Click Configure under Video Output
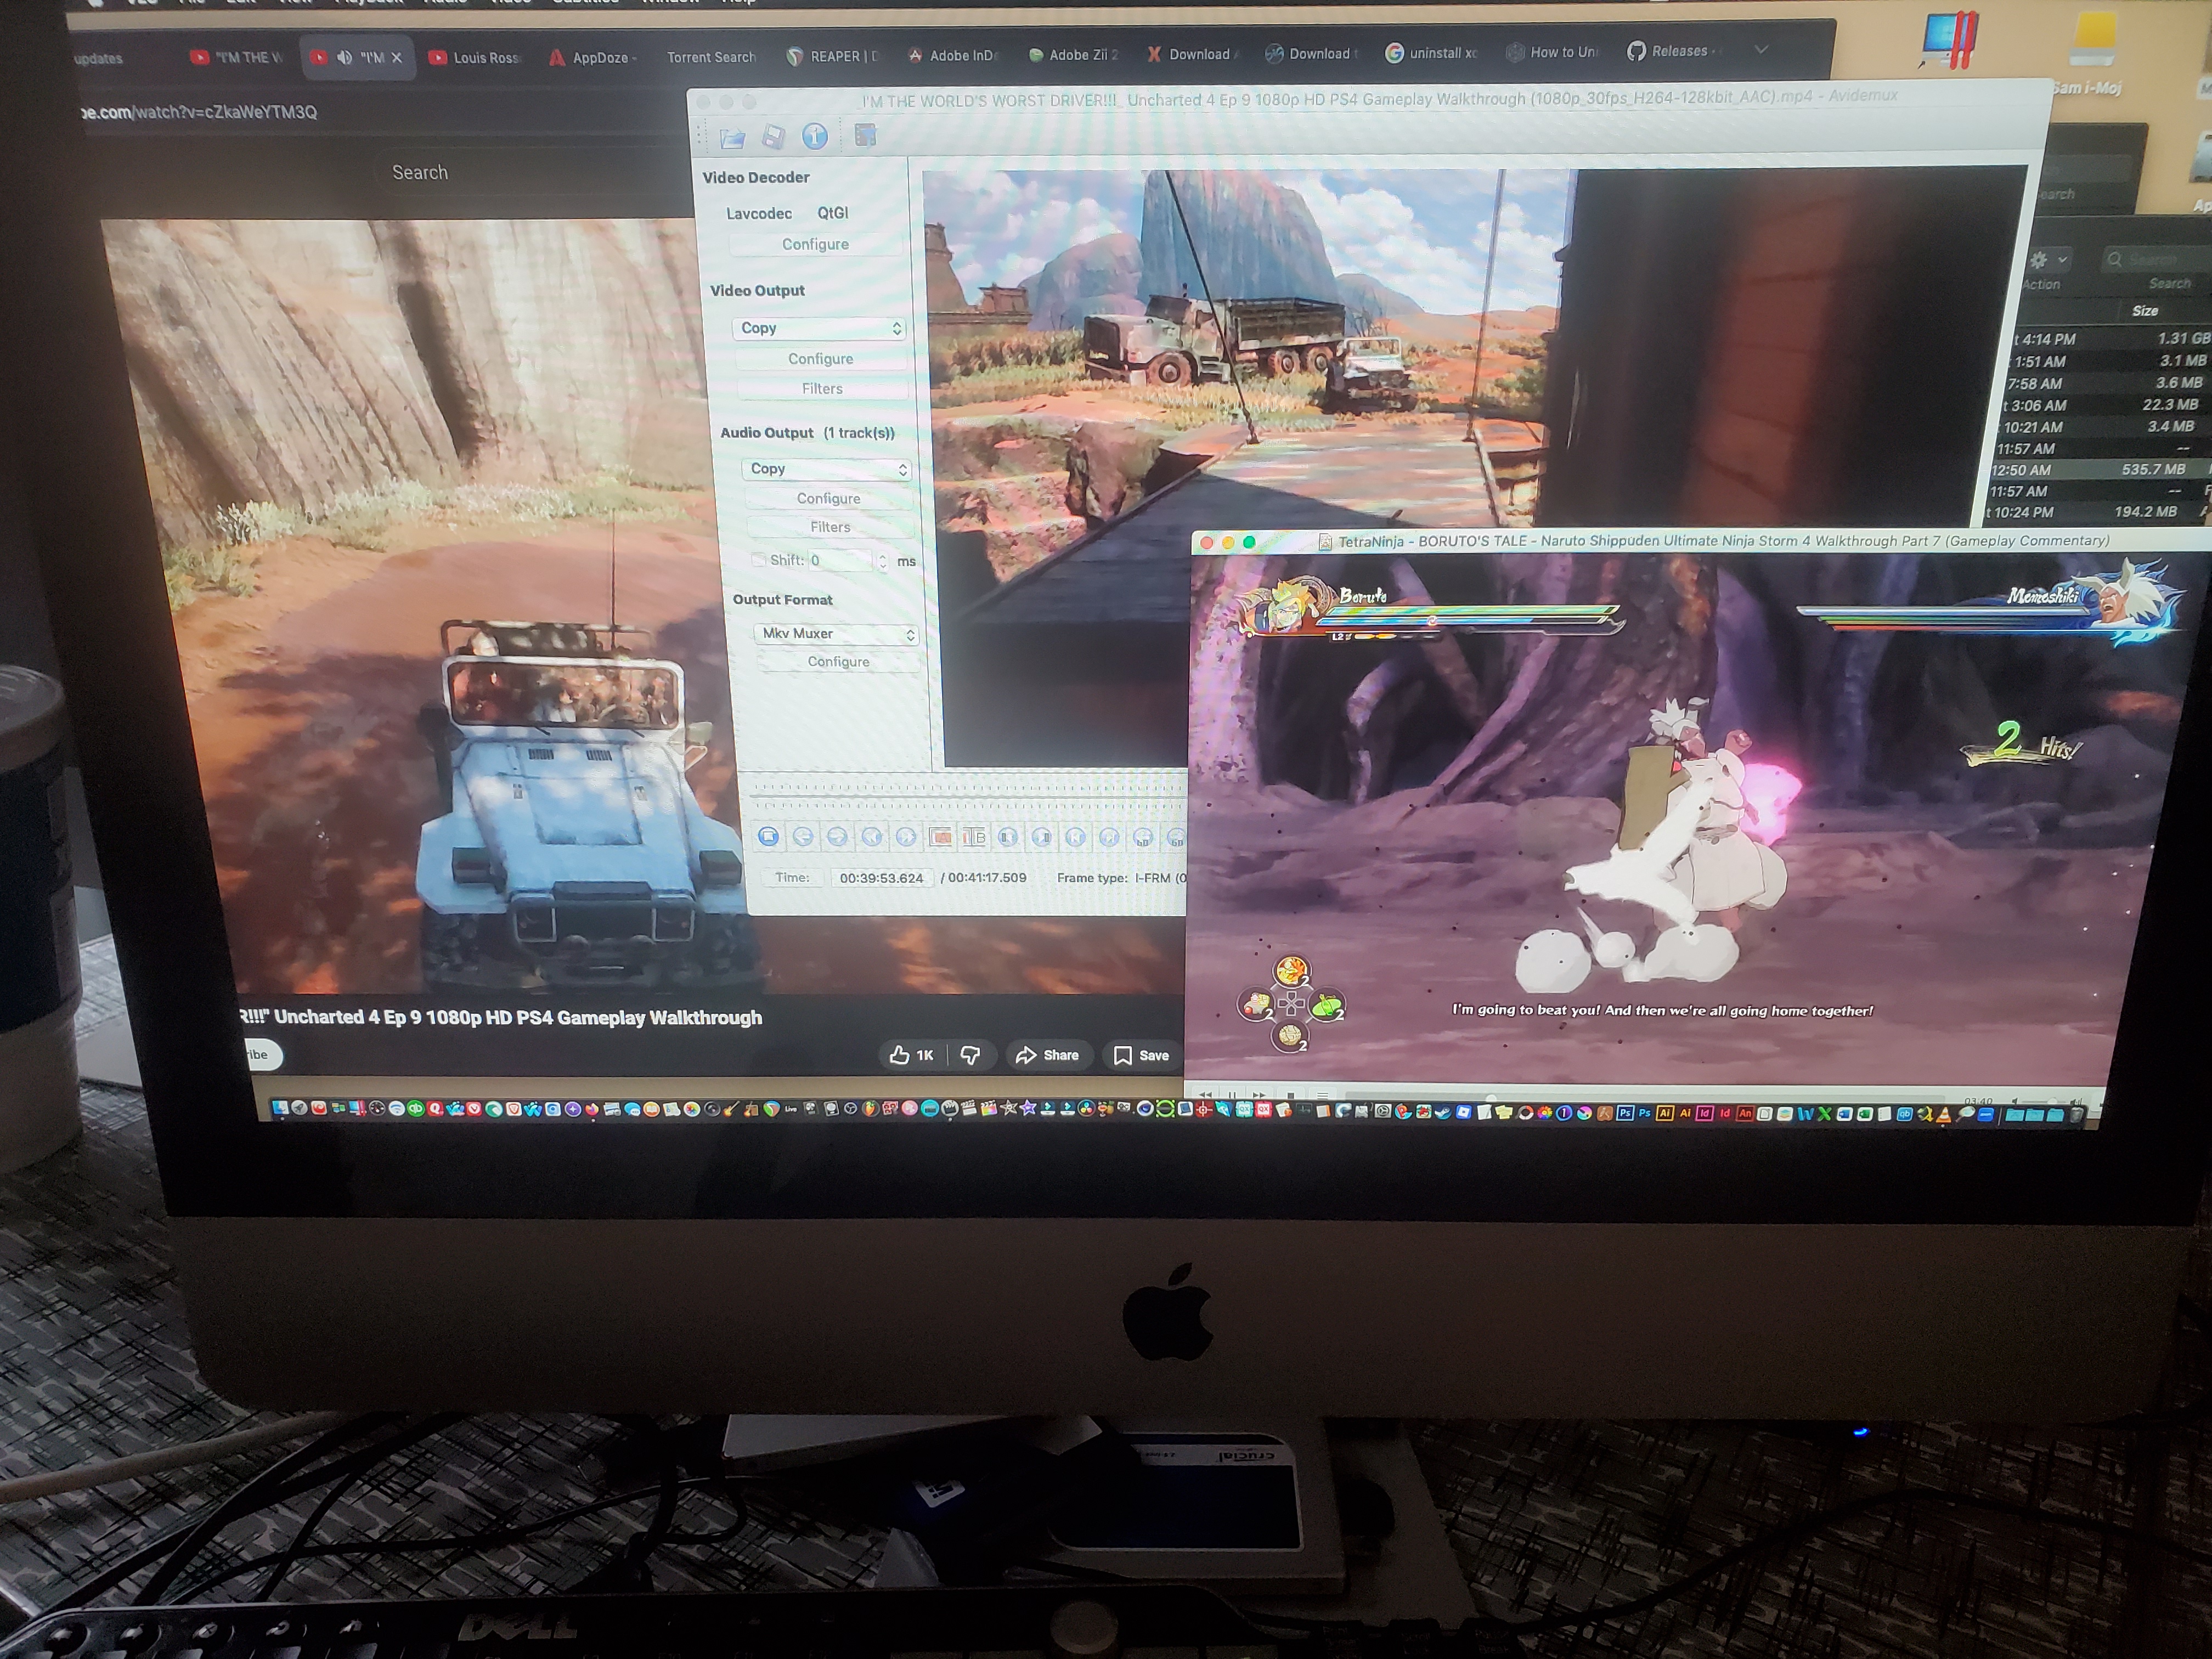This screenshot has width=2212, height=1659. [820, 359]
